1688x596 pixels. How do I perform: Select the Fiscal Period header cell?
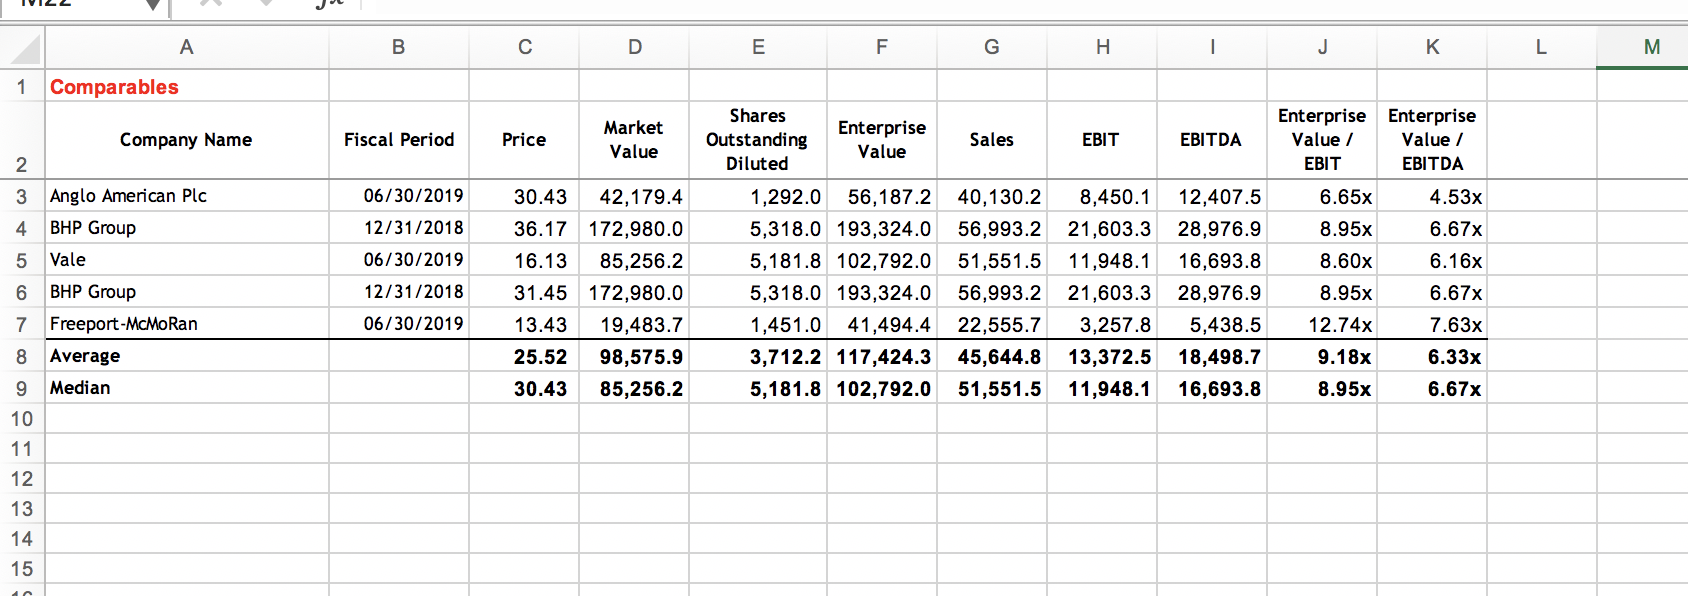(399, 140)
